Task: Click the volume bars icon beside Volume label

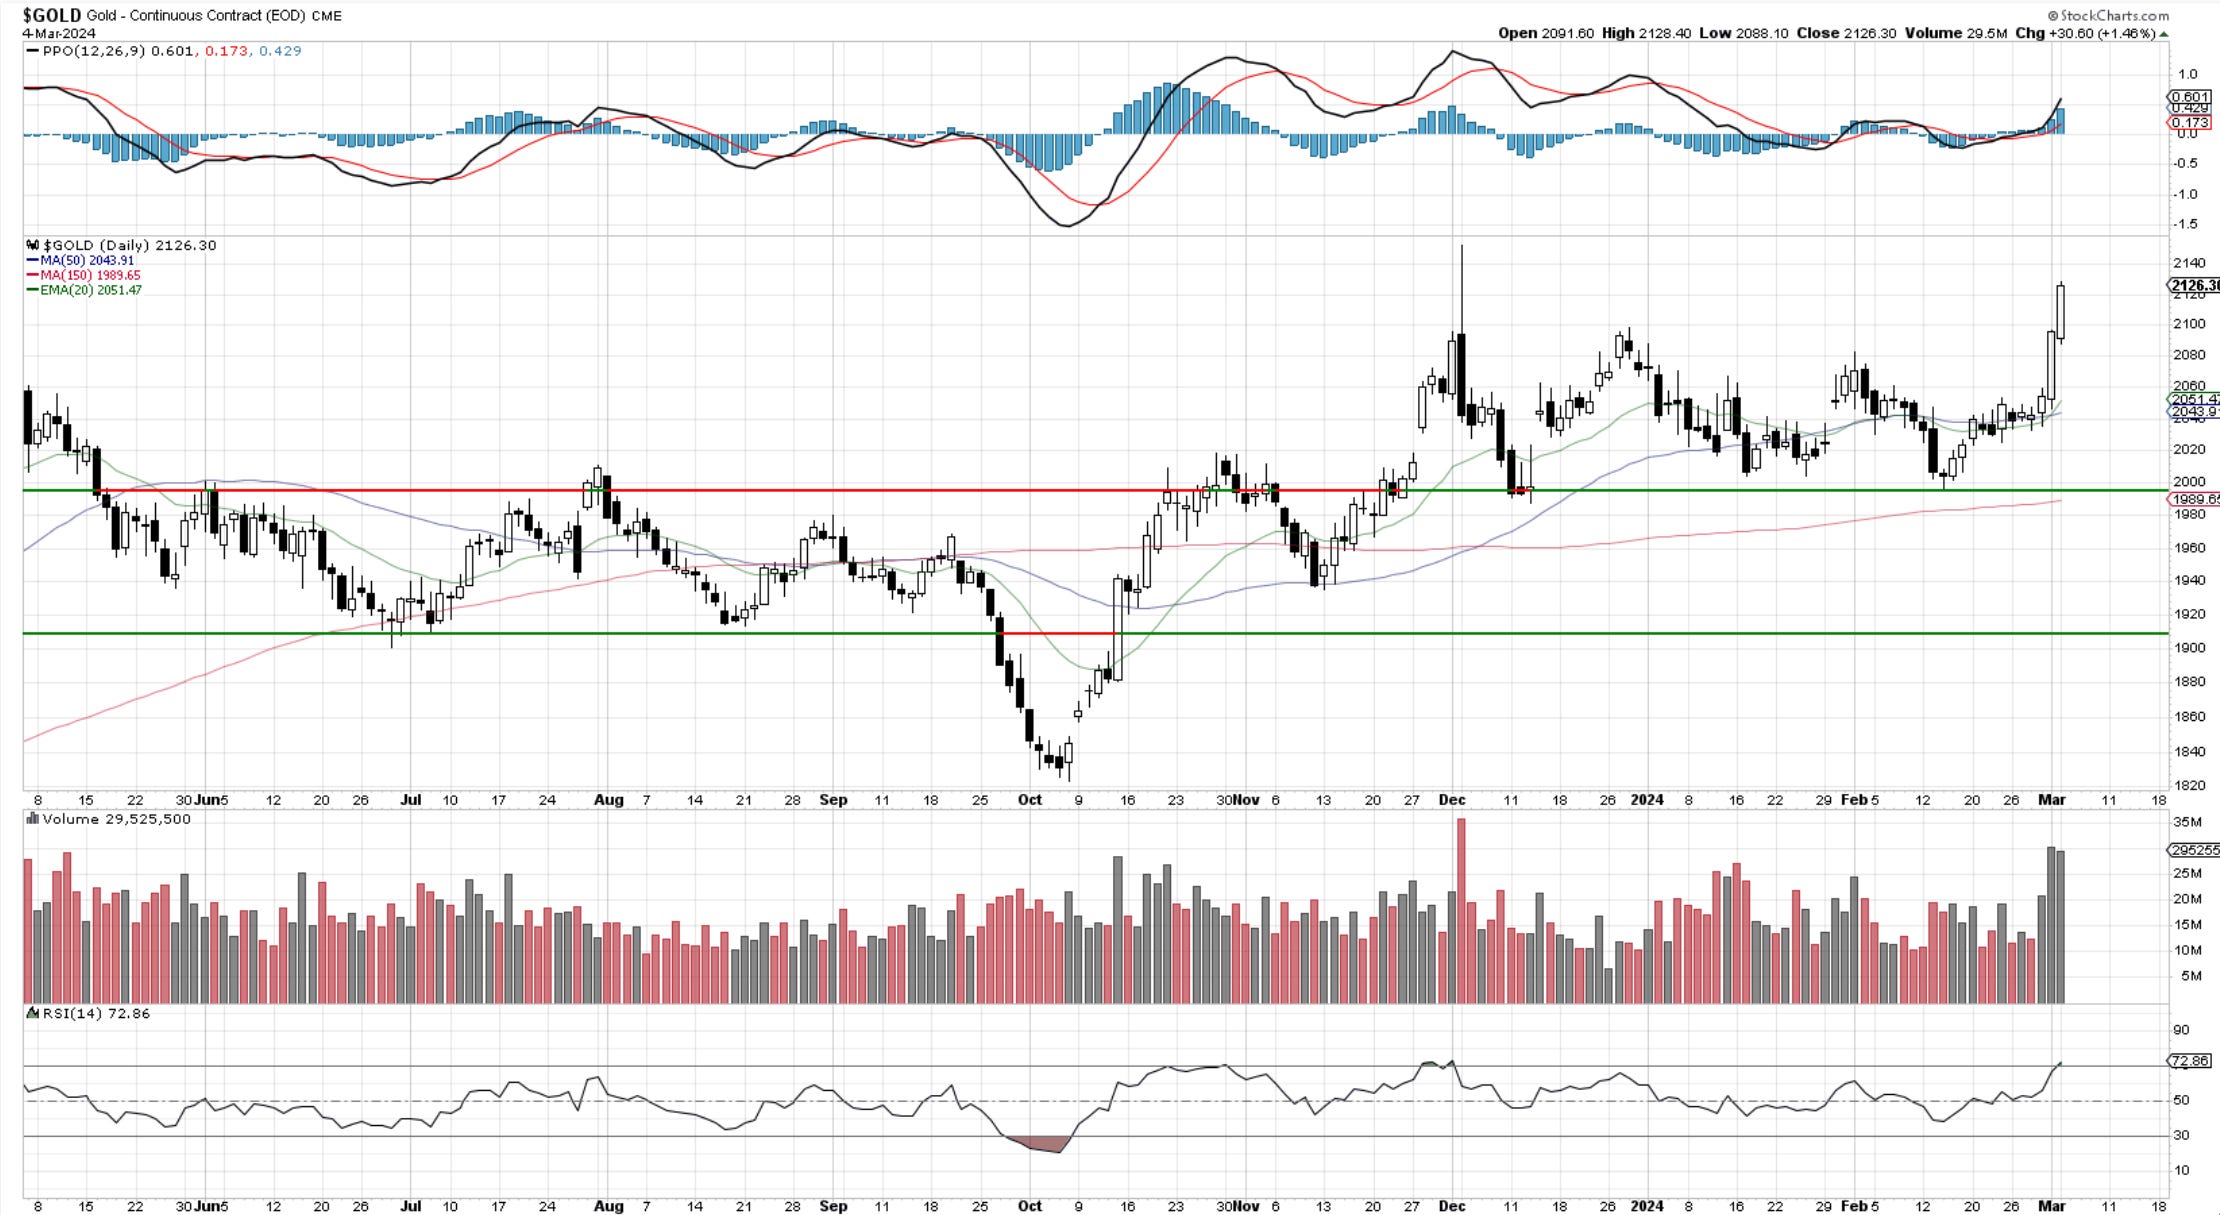Action: coord(33,819)
